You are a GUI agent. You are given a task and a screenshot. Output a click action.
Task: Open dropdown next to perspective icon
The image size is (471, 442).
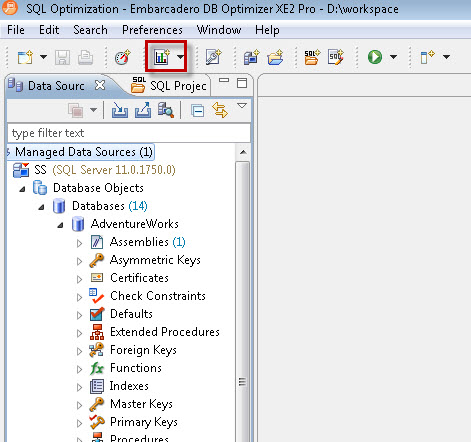[x=446, y=57]
